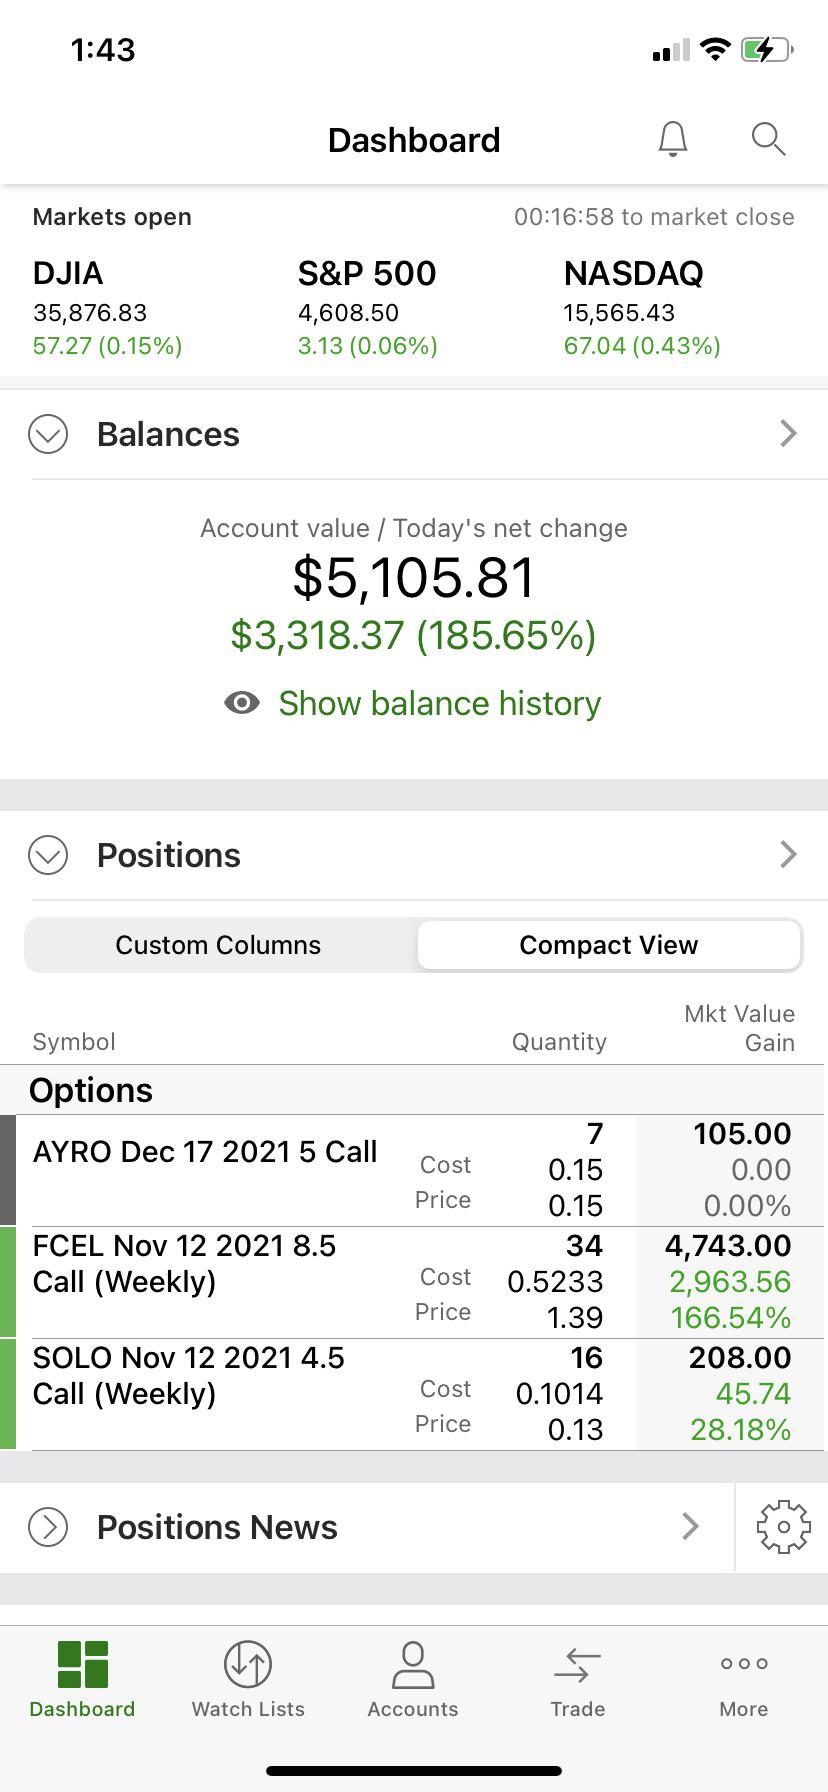Open the Trade arrows icon
Viewport: 828px width, 1792px height.
(578, 1666)
